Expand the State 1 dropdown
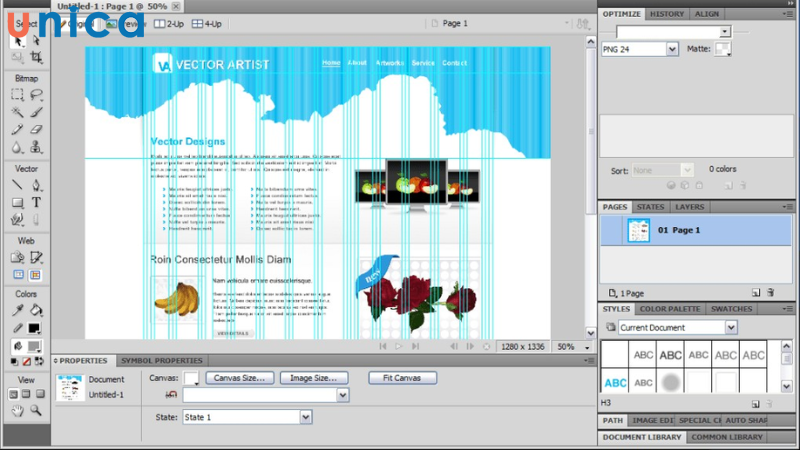800x450 pixels. pyautogui.click(x=306, y=417)
